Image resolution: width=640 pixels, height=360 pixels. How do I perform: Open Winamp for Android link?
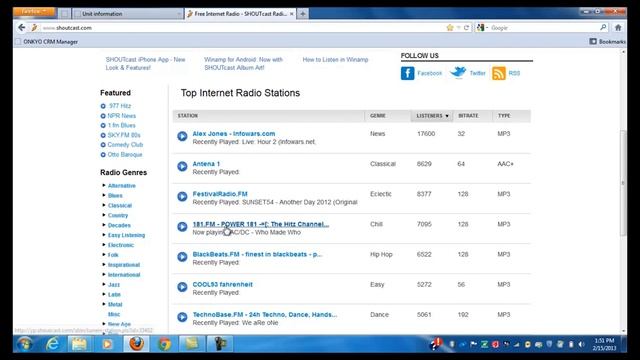point(243,64)
